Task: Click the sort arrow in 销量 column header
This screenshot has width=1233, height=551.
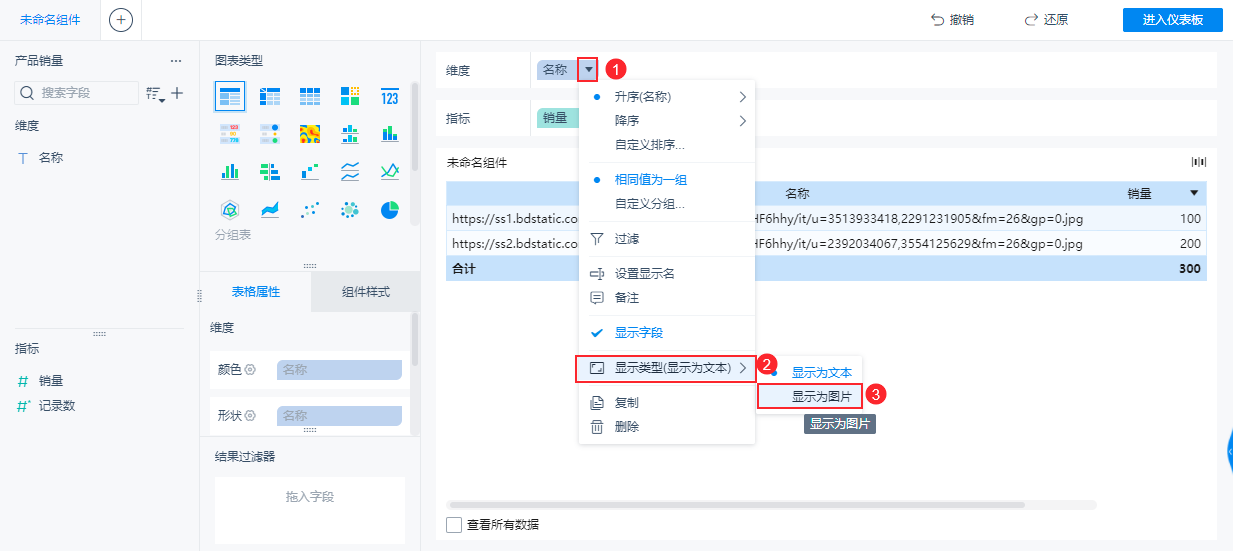Action: pos(1194,193)
